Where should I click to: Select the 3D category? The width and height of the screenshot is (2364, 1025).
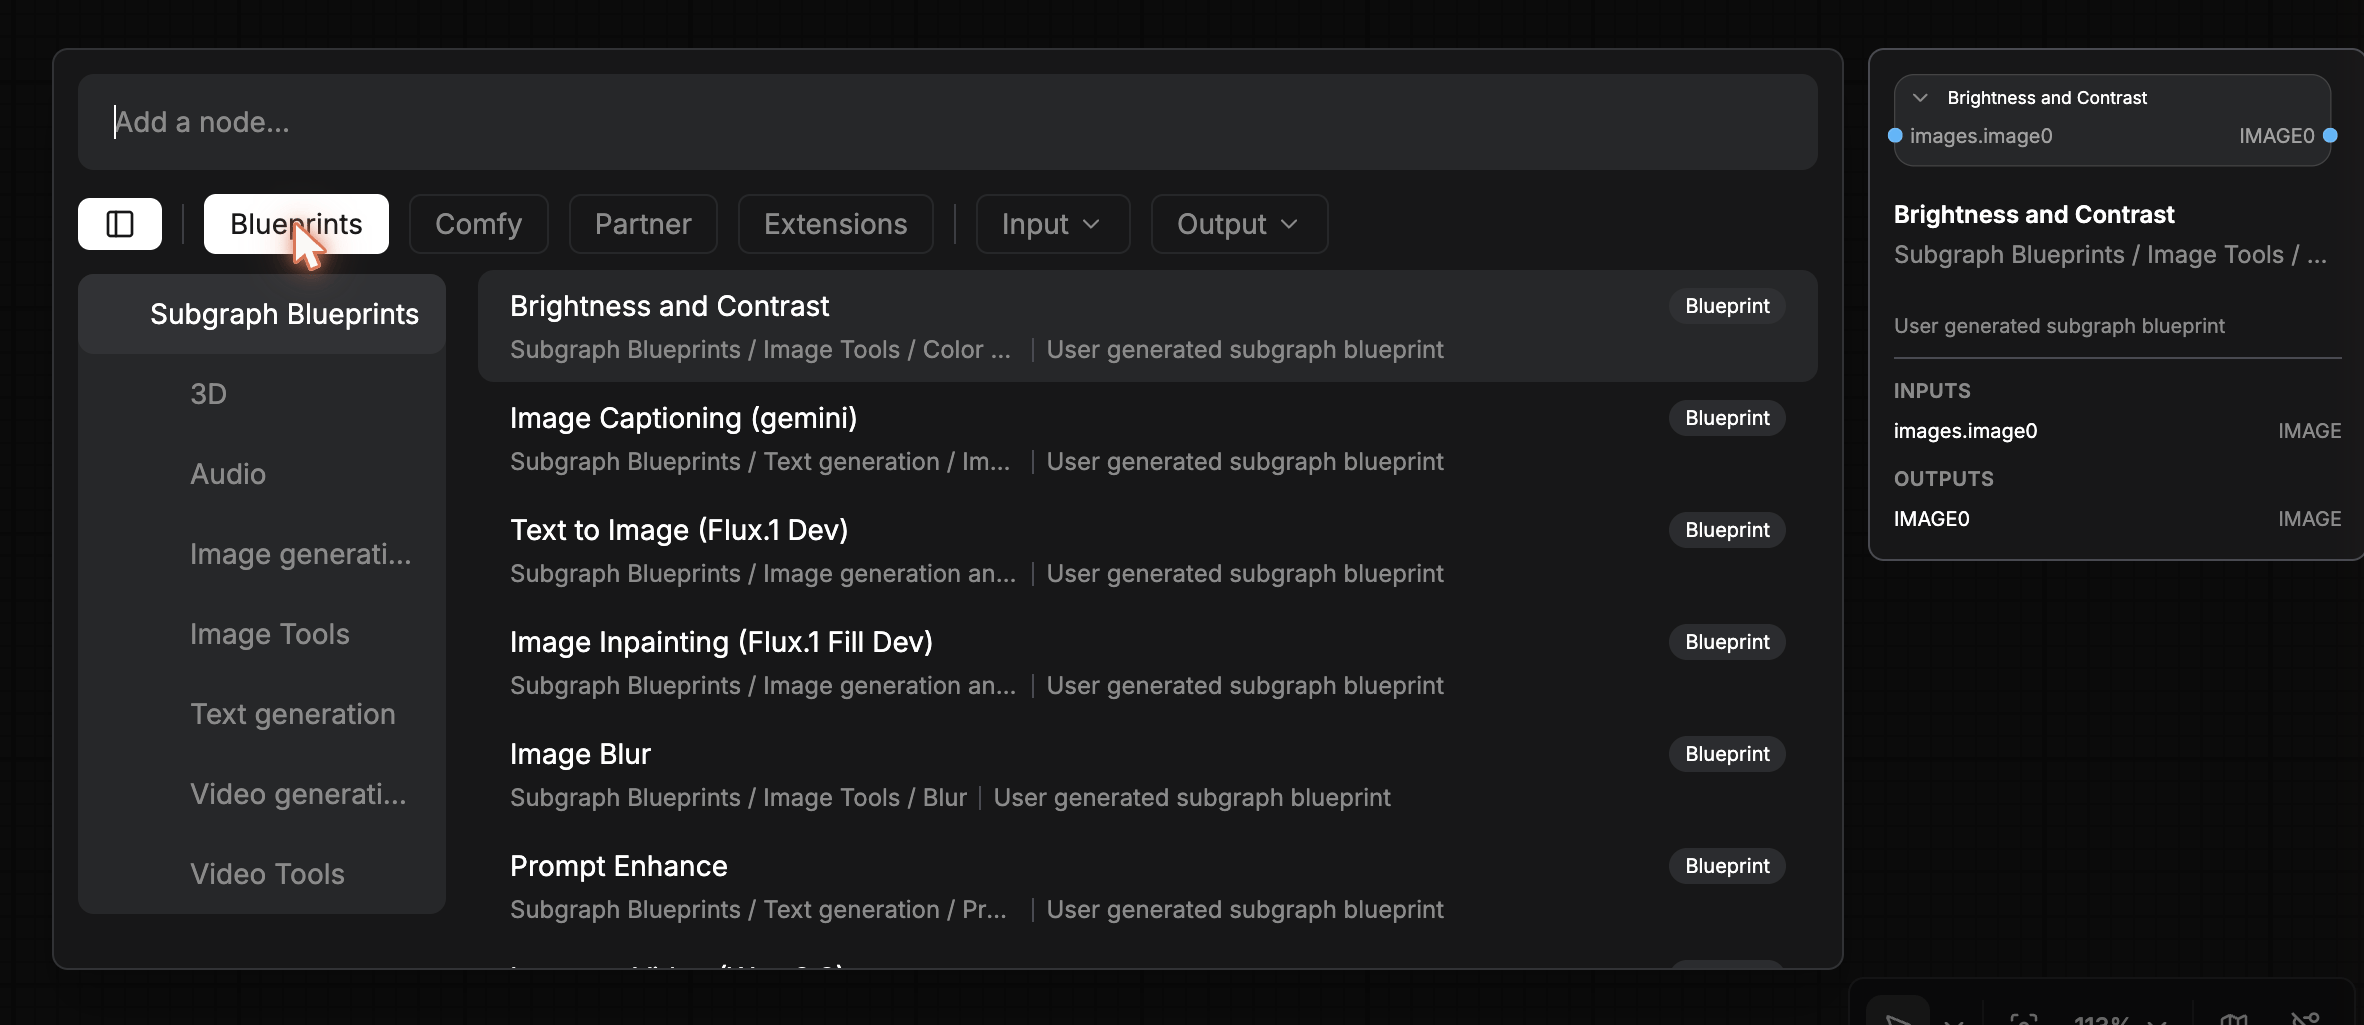pos(262,394)
